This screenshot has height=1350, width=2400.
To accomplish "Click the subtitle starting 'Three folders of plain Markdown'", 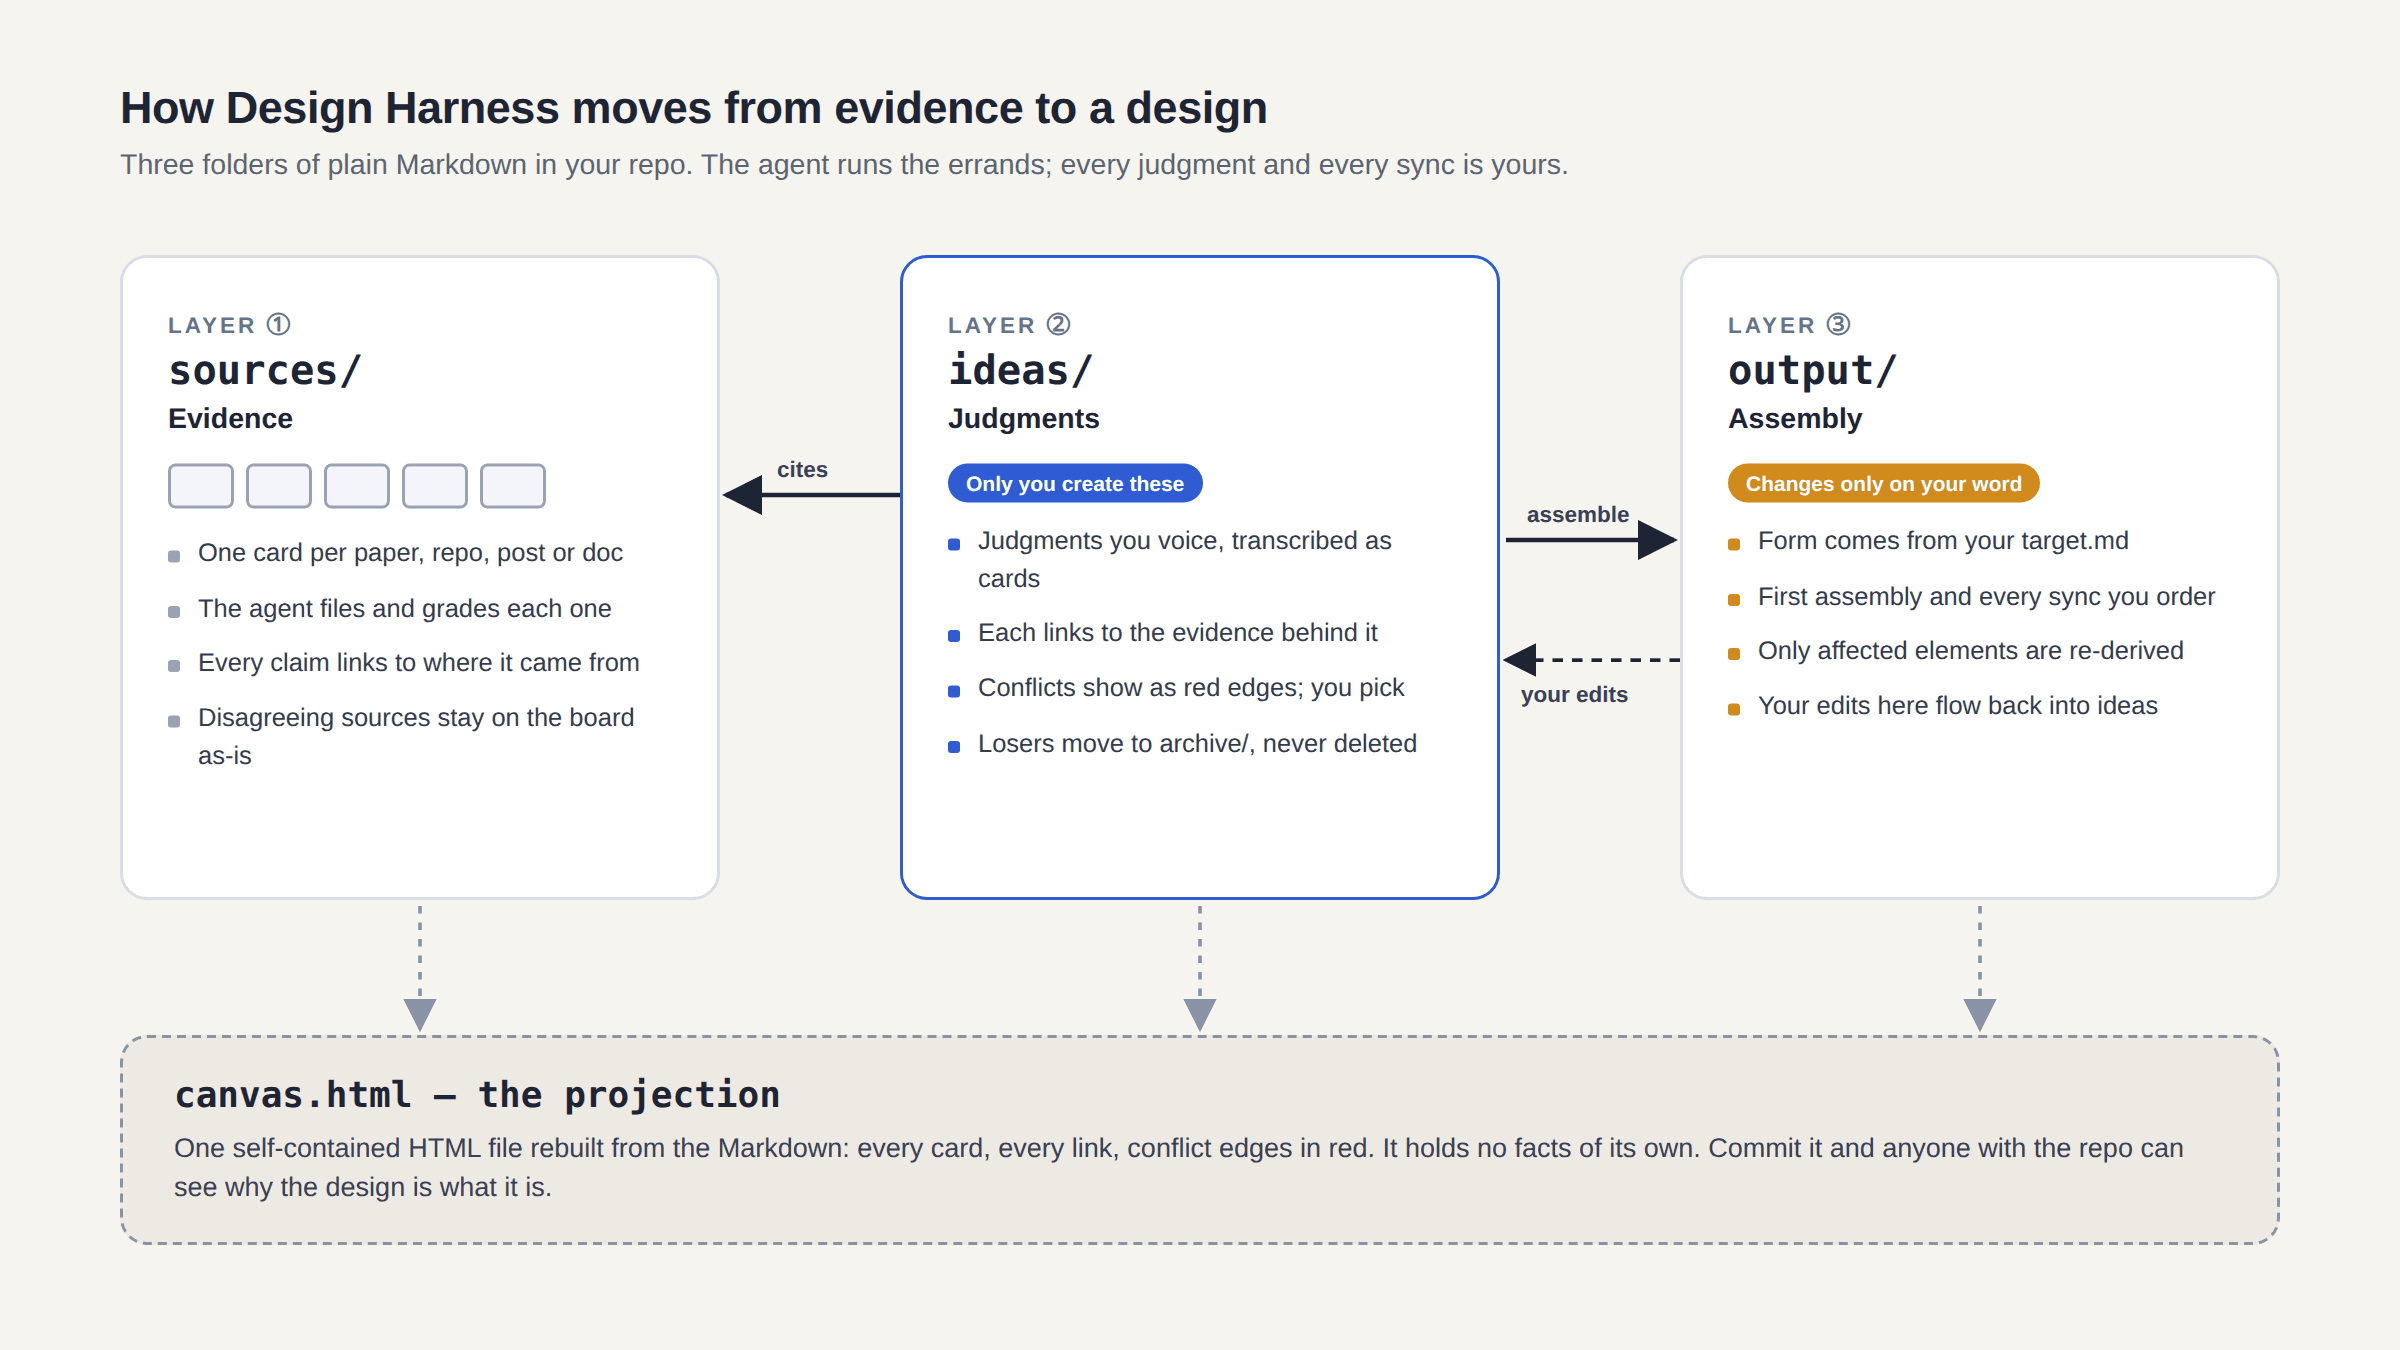I will pyautogui.click(x=844, y=164).
